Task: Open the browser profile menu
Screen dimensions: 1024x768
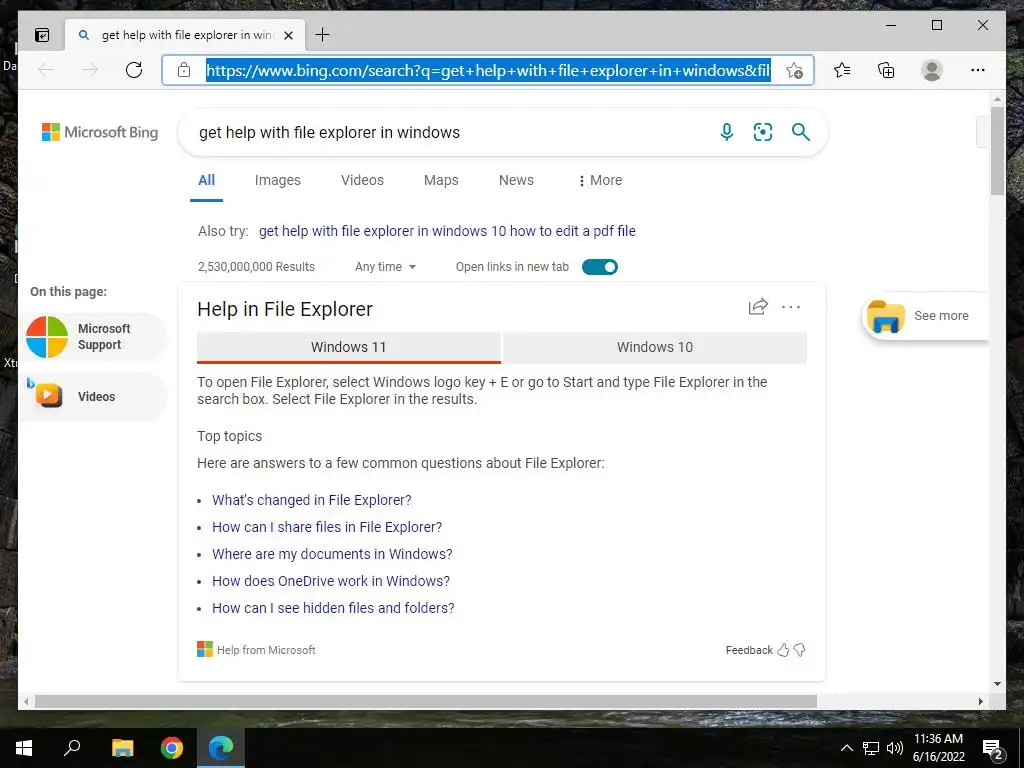Action: [932, 70]
